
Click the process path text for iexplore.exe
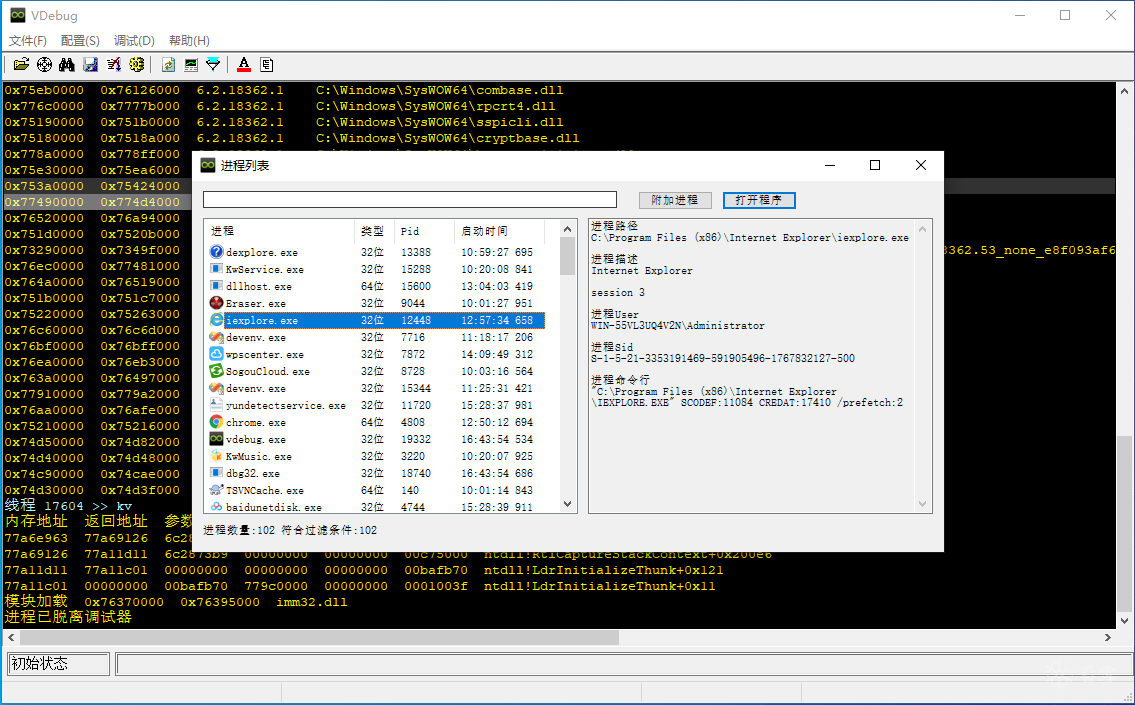tap(750, 237)
